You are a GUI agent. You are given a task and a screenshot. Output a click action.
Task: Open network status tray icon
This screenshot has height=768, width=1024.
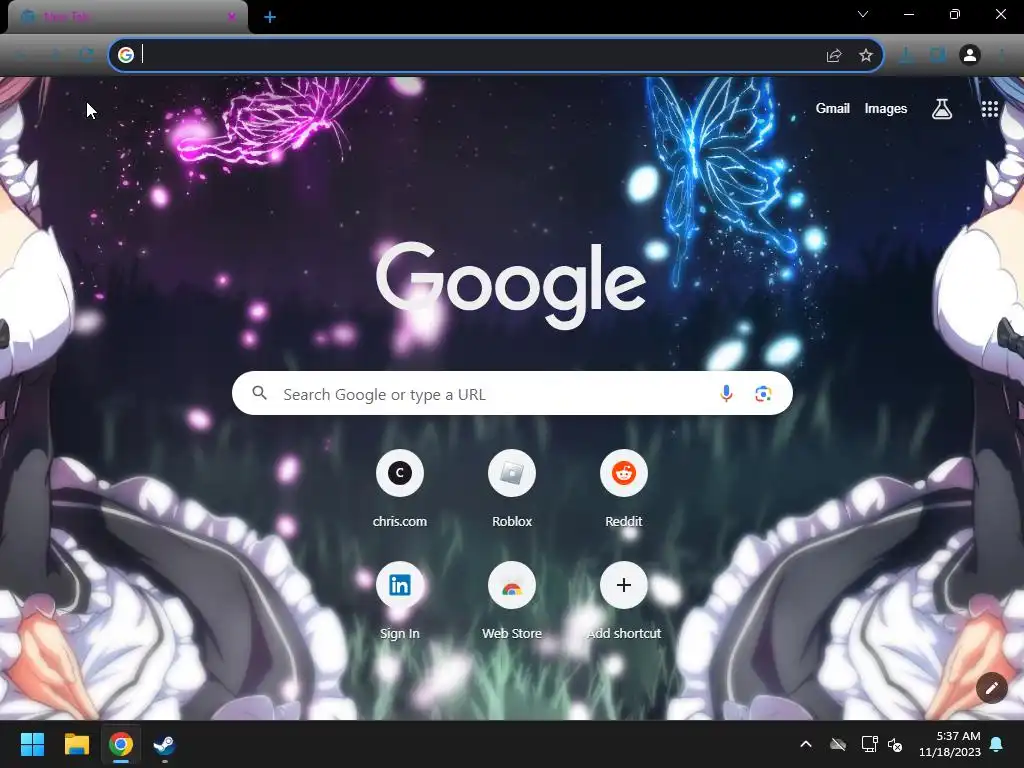[x=869, y=744]
